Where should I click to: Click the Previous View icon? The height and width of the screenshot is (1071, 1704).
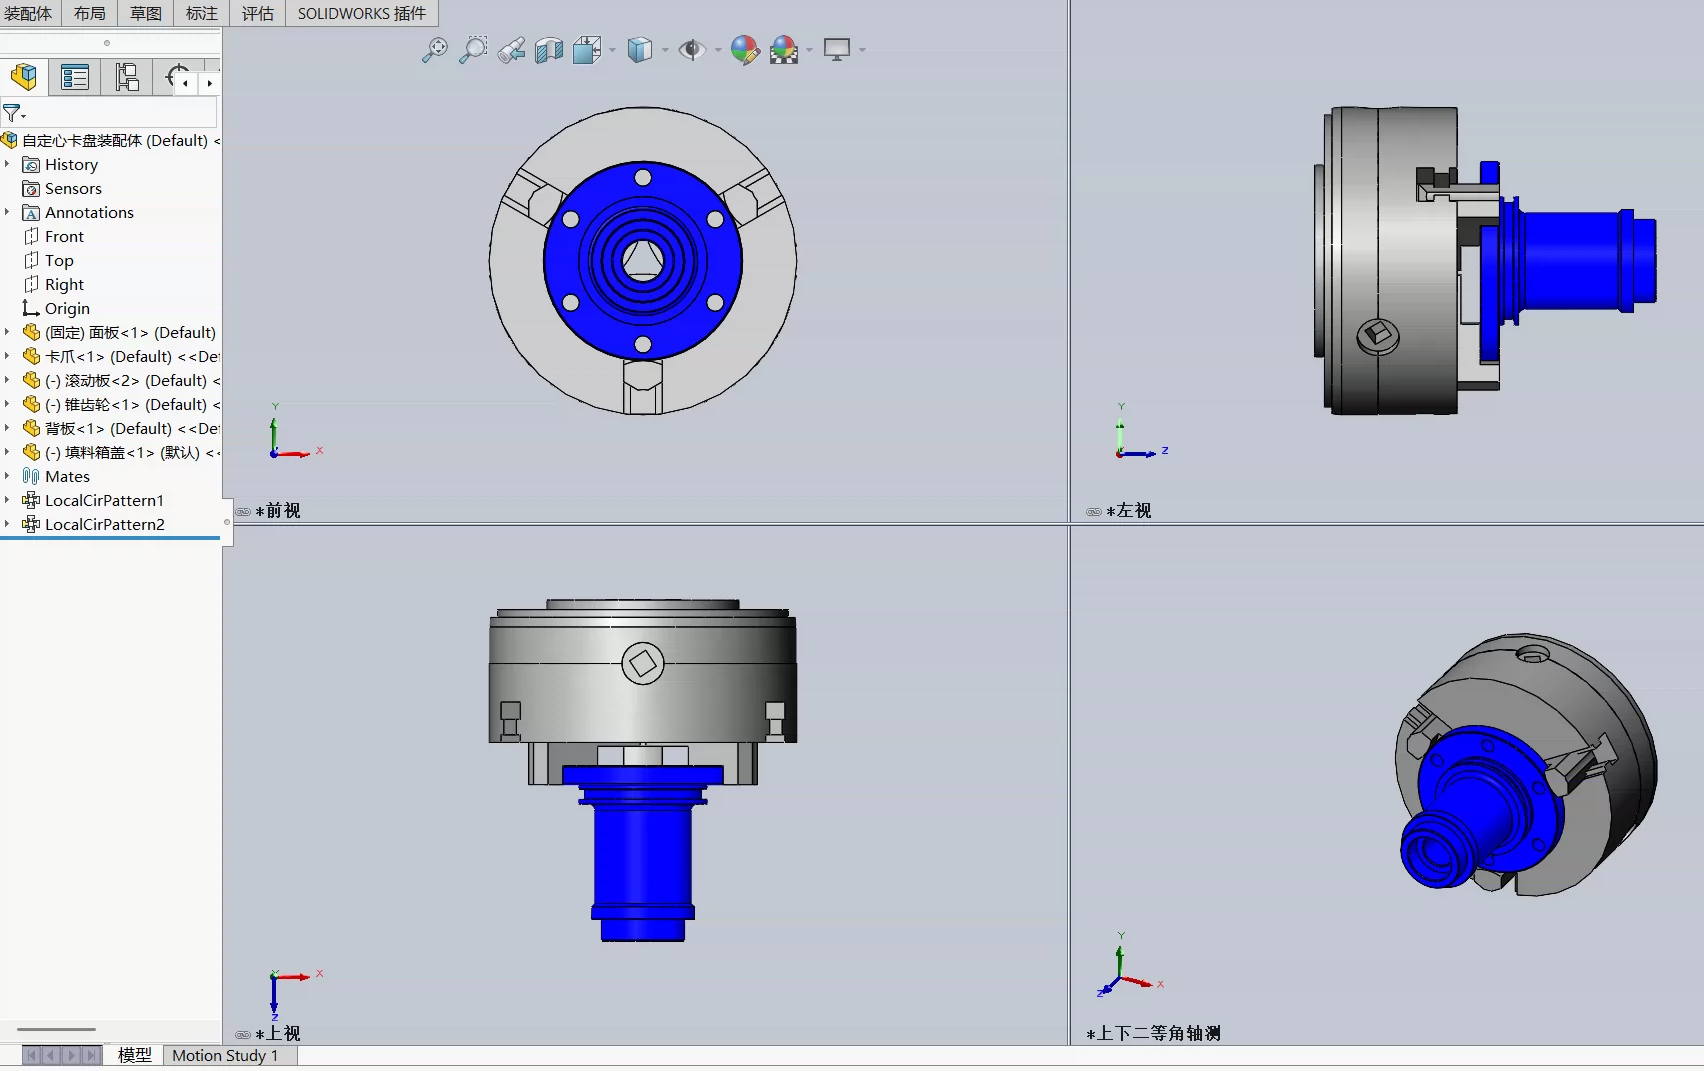click(511, 49)
